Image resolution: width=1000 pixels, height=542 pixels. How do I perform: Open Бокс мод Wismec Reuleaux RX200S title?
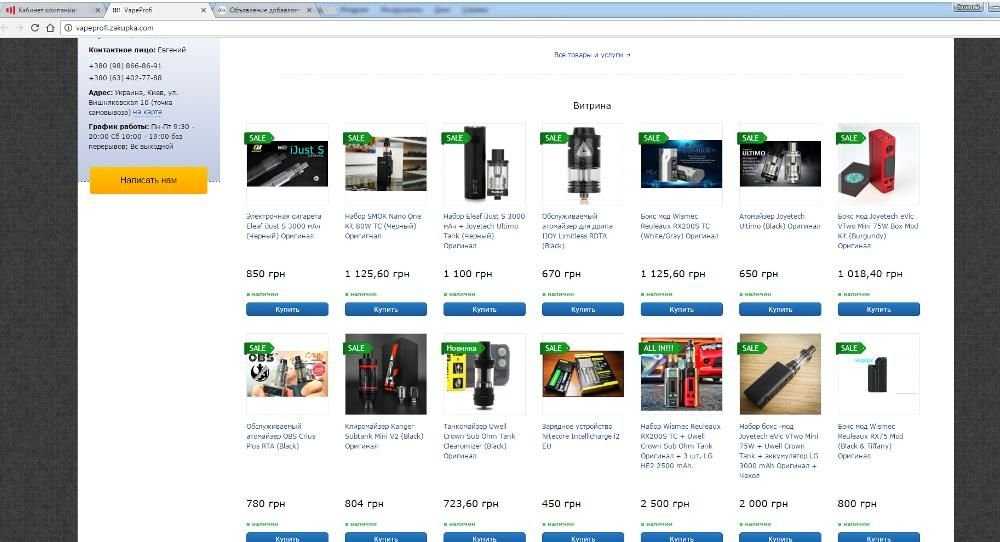(679, 226)
